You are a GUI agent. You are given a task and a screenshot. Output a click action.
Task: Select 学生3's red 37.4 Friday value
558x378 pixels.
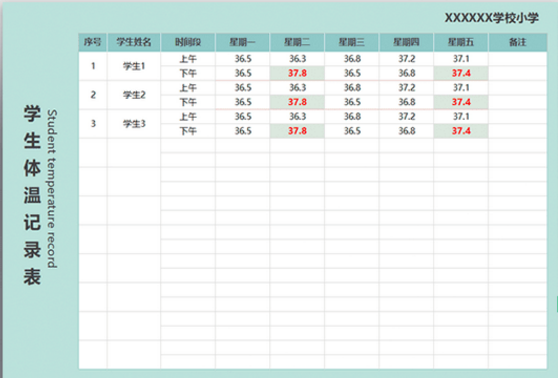(461, 131)
